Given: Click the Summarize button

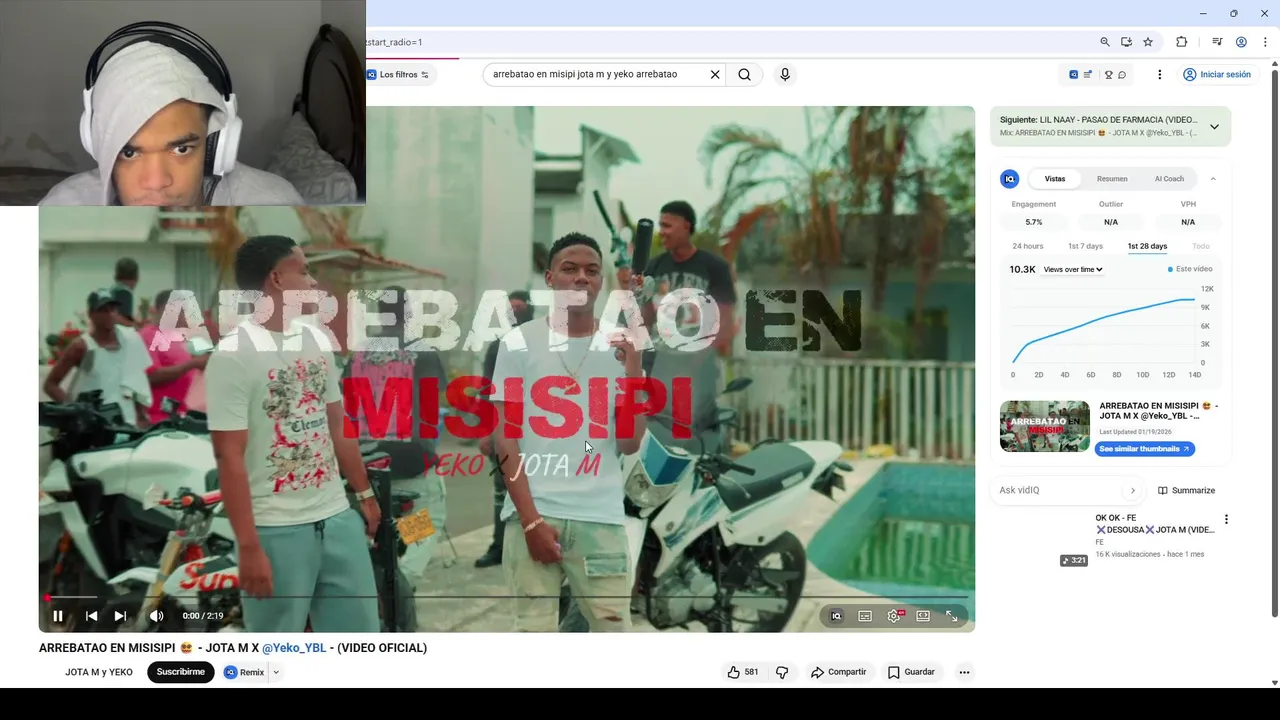Looking at the screenshot, I should pos(1187,490).
